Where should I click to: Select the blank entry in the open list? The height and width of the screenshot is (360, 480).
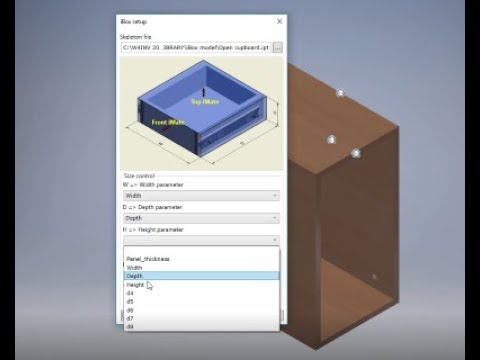tap(201, 251)
